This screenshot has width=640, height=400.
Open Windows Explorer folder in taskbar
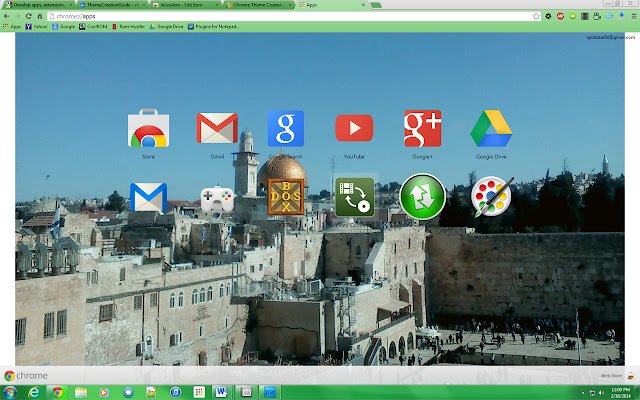pos(81,393)
